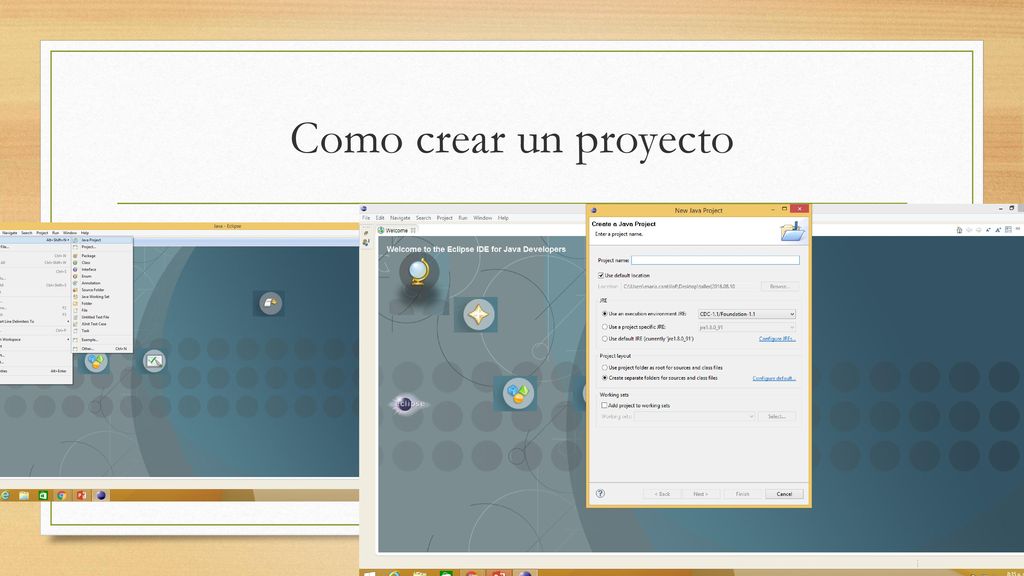Open PowerPoint from the left taskbar

pos(82,496)
